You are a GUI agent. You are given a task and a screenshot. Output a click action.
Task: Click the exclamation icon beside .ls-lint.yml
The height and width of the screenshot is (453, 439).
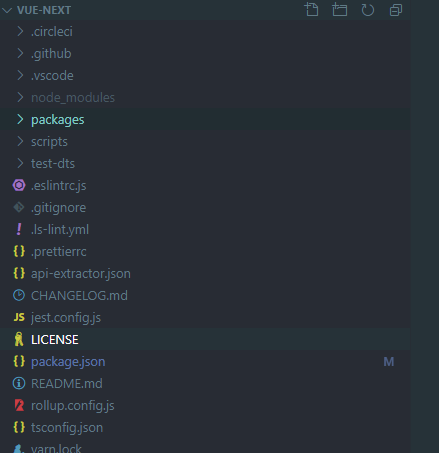(19, 229)
